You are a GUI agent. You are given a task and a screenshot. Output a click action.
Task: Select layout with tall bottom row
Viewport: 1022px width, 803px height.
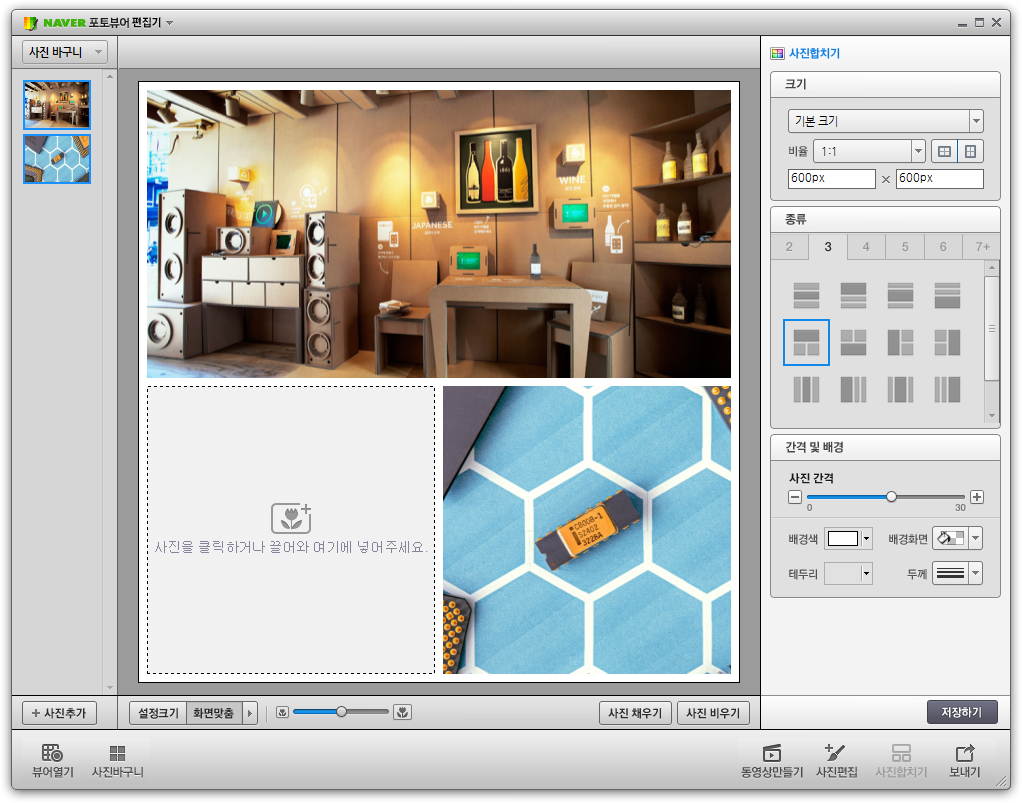947,295
